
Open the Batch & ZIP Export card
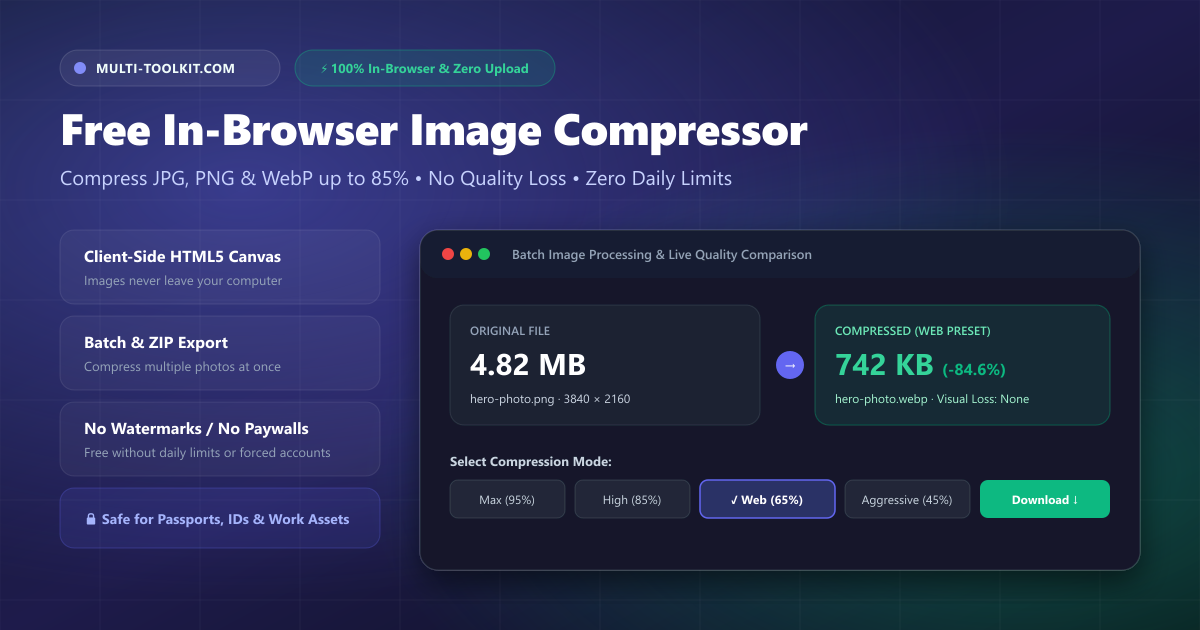(x=220, y=353)
